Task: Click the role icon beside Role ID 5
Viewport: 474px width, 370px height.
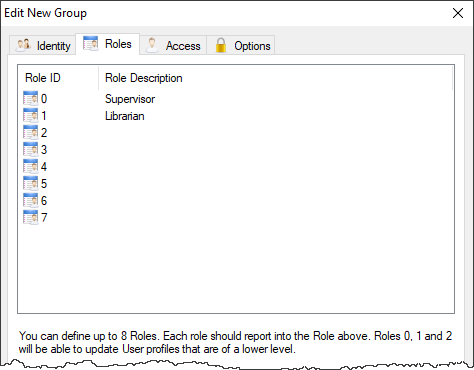Action: click(x=31, y=184)
